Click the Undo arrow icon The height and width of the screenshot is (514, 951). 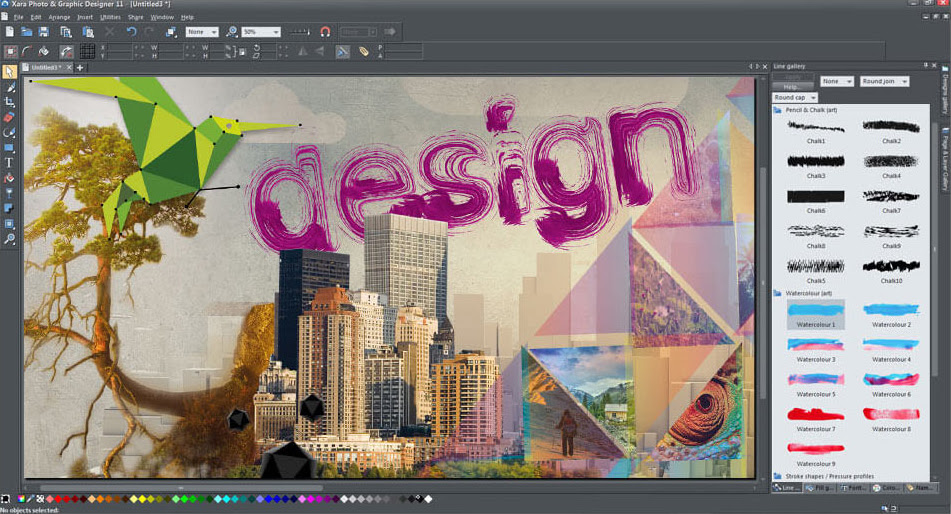click(x=132, y=32)
